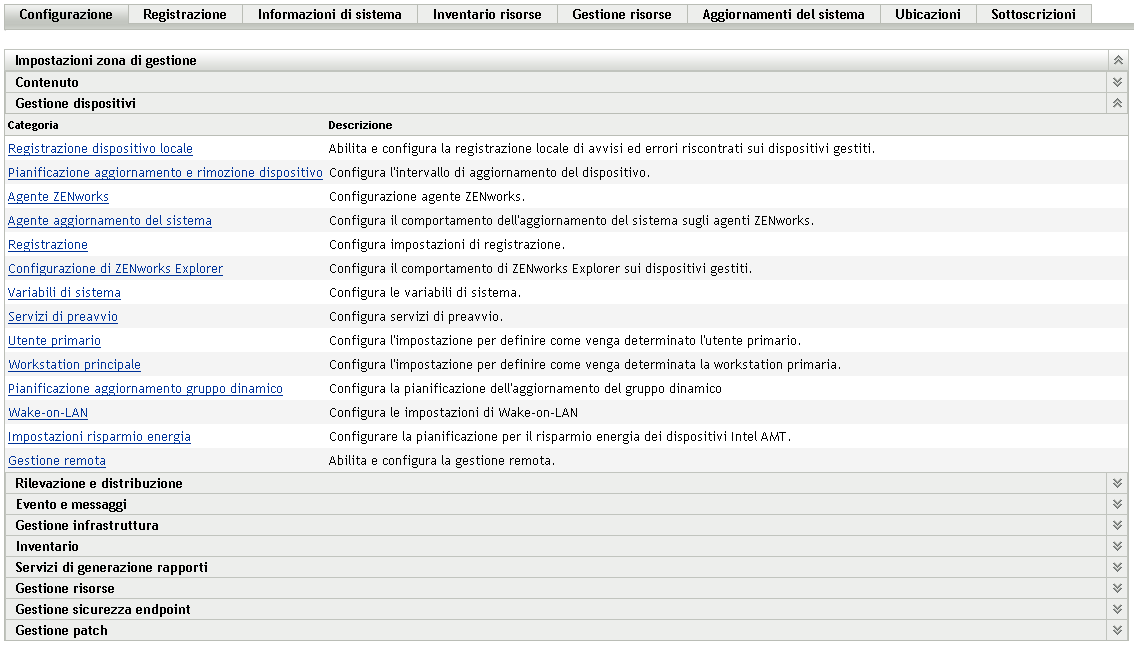The height and width of the screenshot is (647, 1134).
Task: Open the Ubicazioni tab
Action: pyautogui.click(x=927, y=14)
